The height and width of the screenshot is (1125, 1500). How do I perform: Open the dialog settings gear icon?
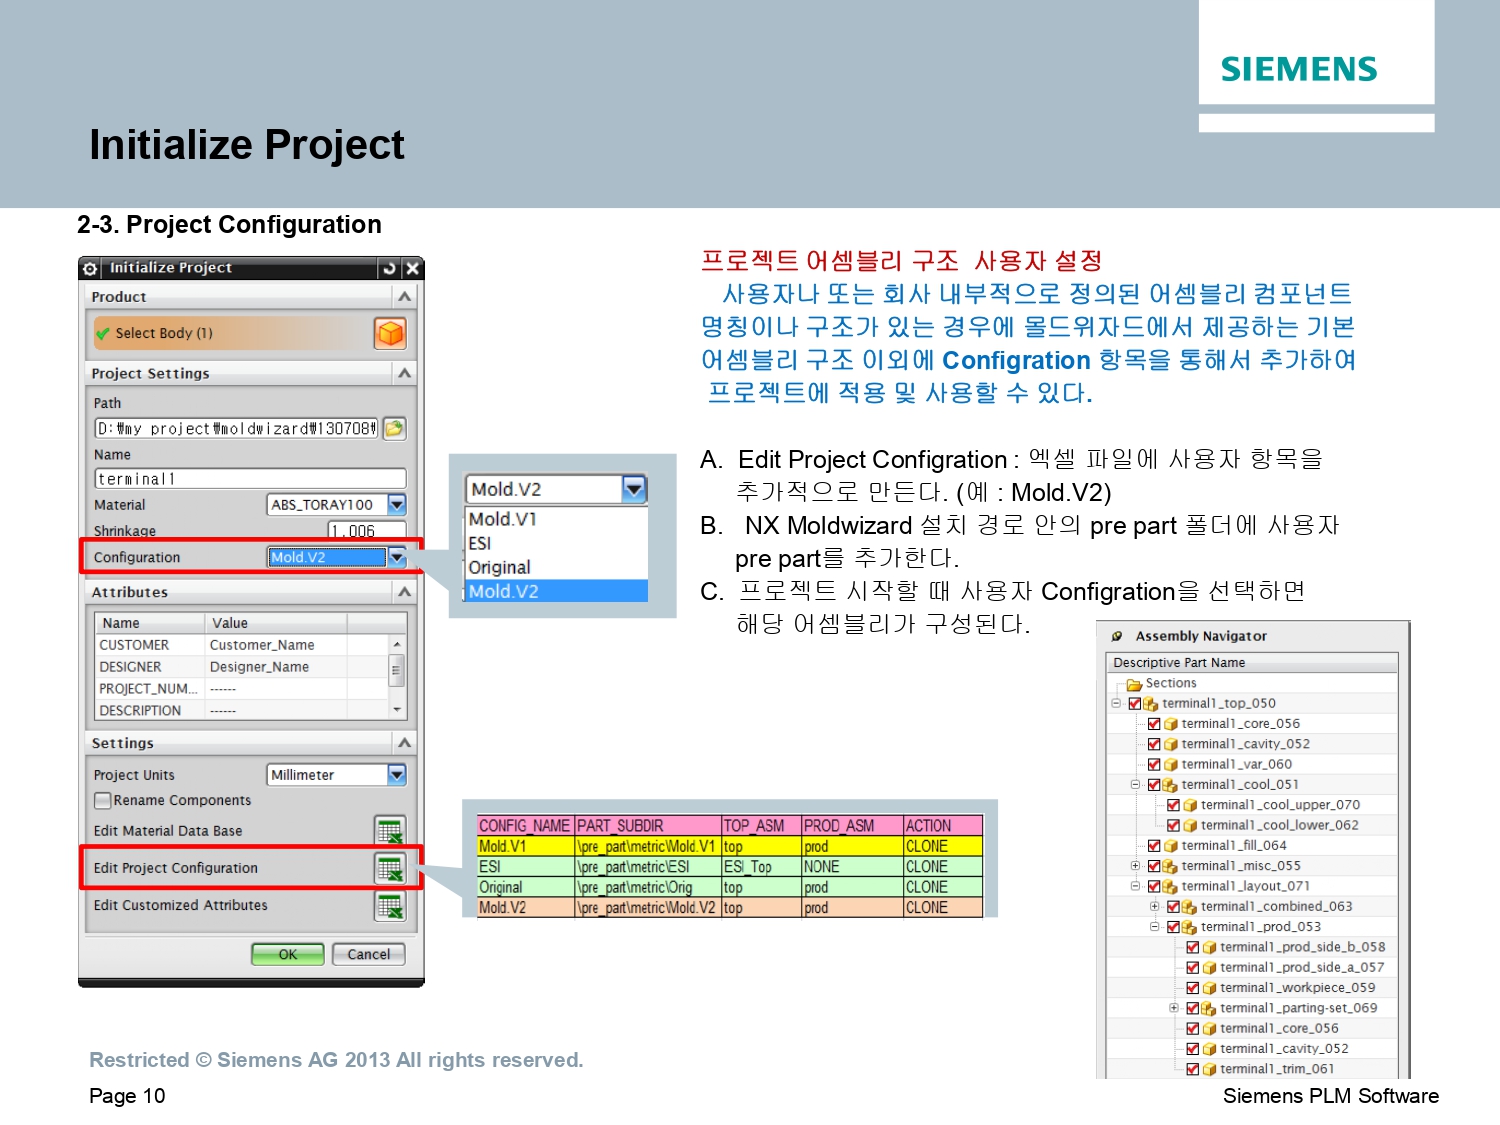click(x=90, y=268)
